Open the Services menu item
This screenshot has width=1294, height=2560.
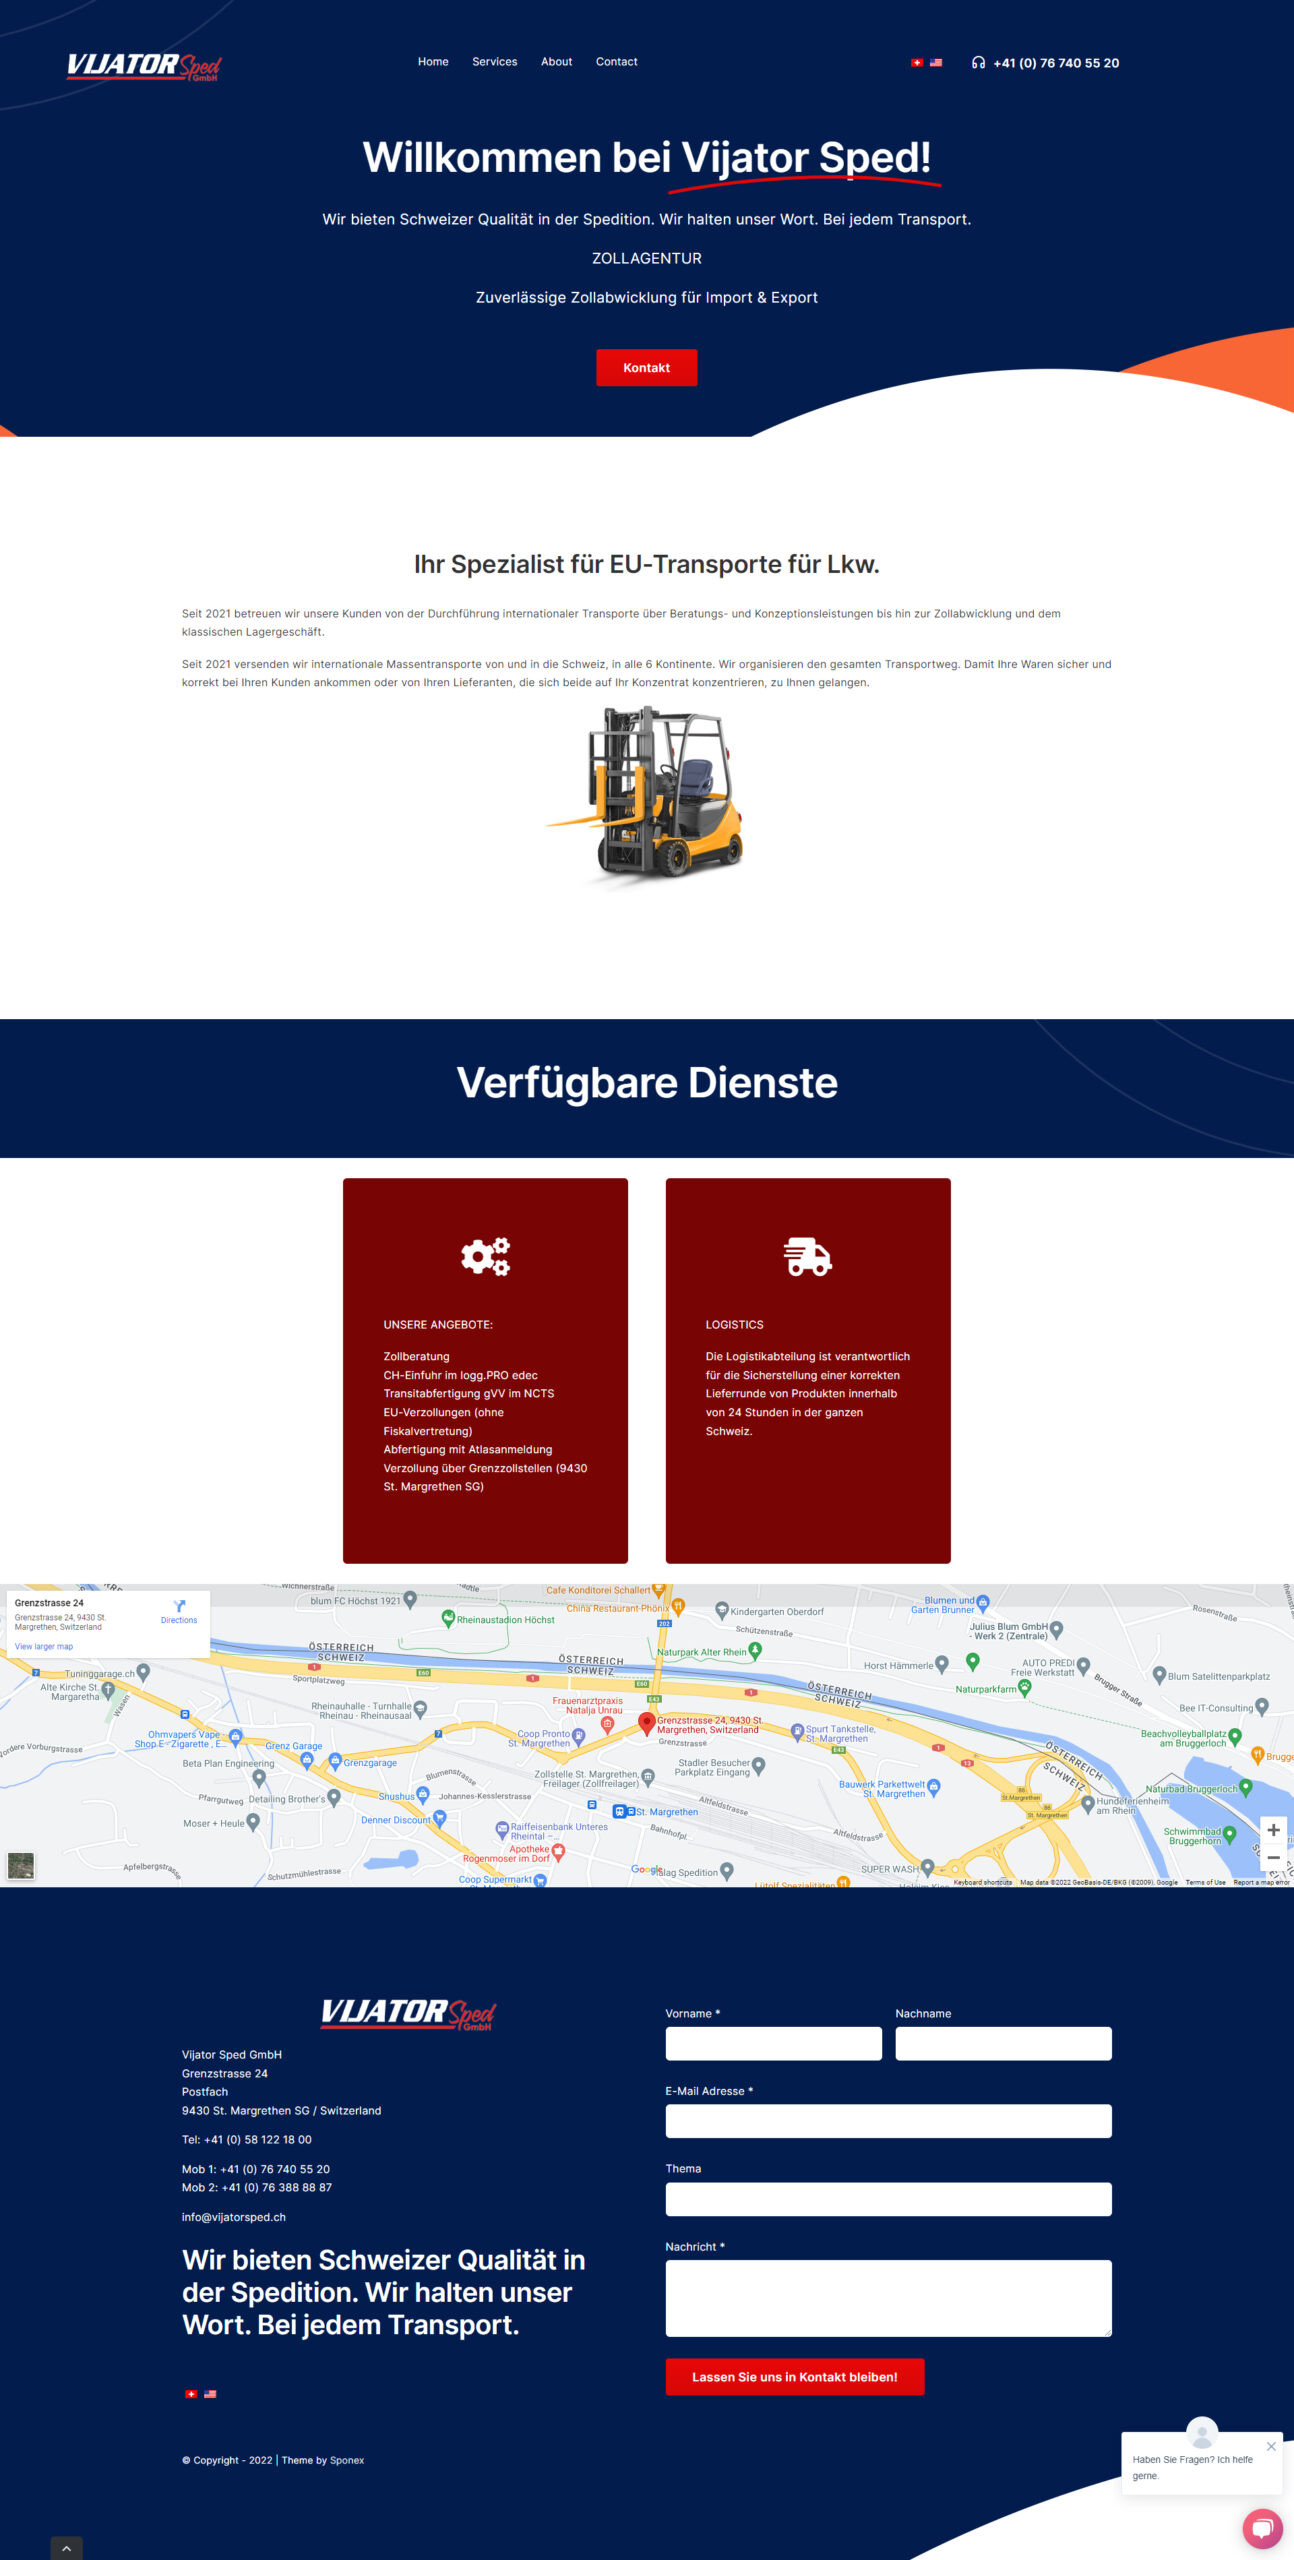click(494, 62)
